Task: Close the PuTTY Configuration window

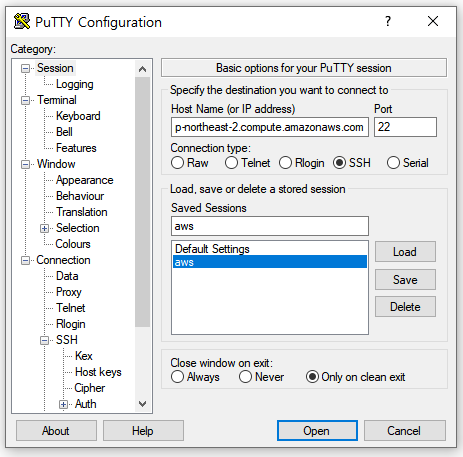Action: pyautogui.click(x=433, y=21)
